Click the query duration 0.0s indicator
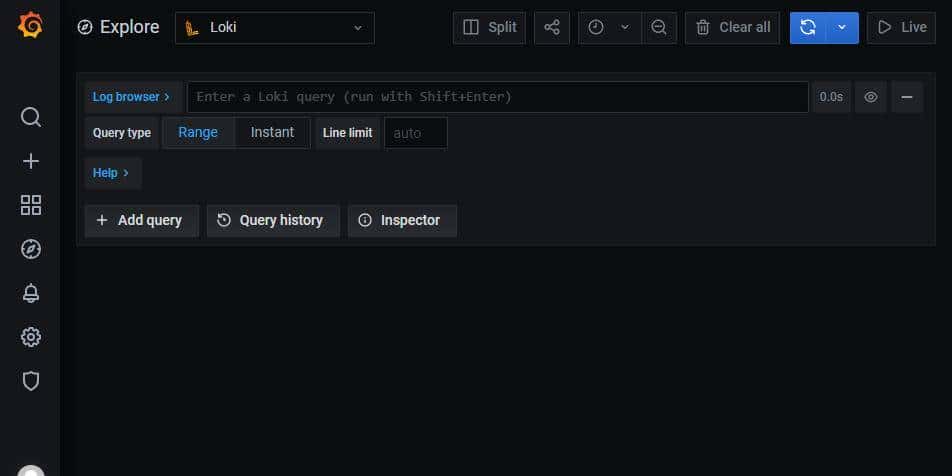The width and height of the screenshot is (952, 476). (x=831, y=97)
